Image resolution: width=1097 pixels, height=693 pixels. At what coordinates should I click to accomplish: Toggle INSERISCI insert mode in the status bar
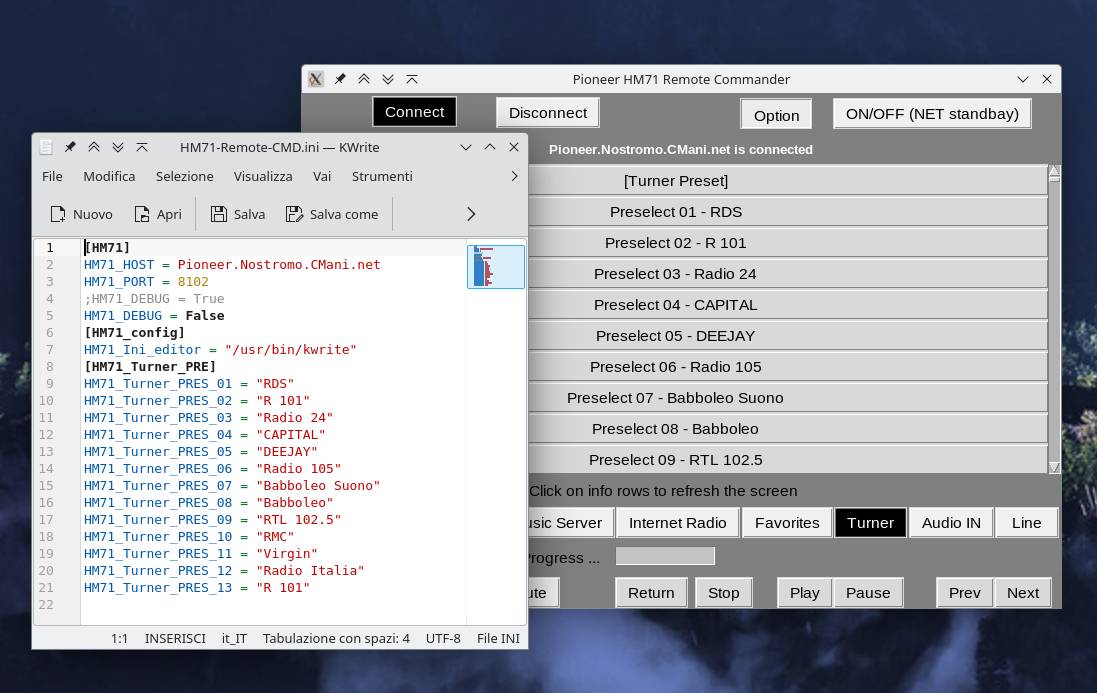[x=175, y=638]
